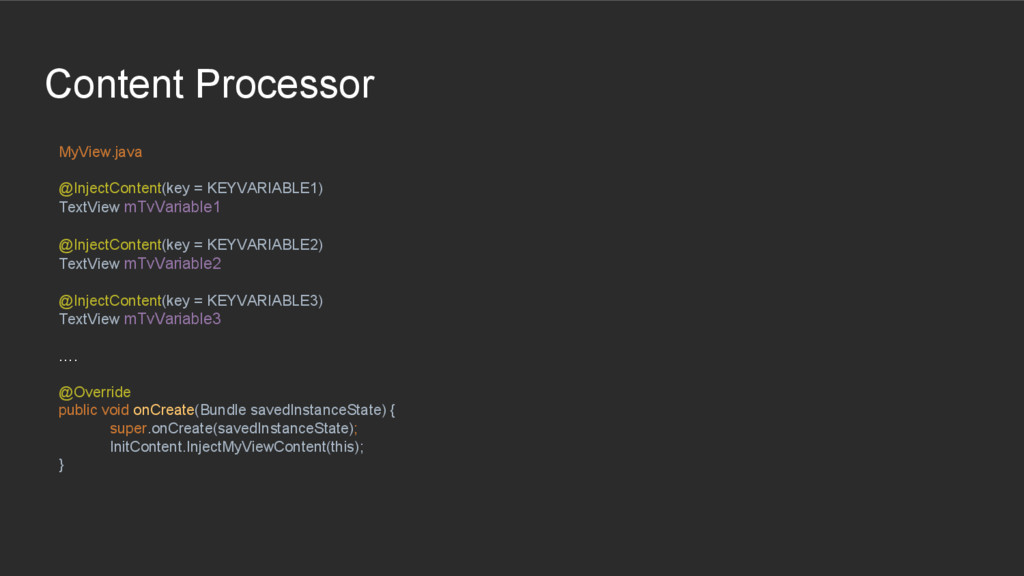The width and height of the screenshot is (1024, 576).
Task: Click the orange onCreate method name
Action: point(163,410)
